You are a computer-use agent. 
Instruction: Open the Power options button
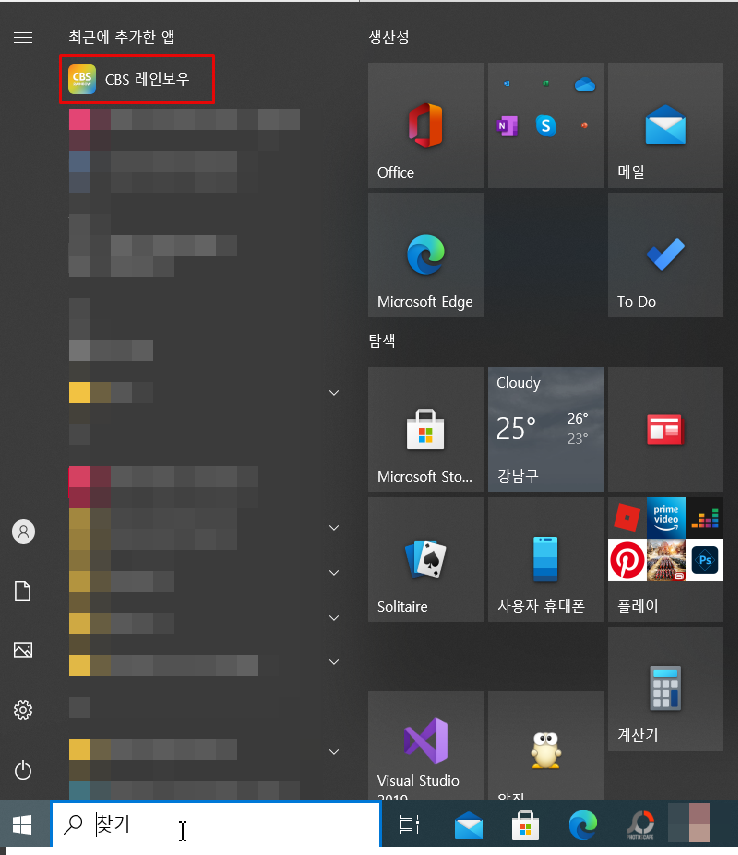coord(23,770)
